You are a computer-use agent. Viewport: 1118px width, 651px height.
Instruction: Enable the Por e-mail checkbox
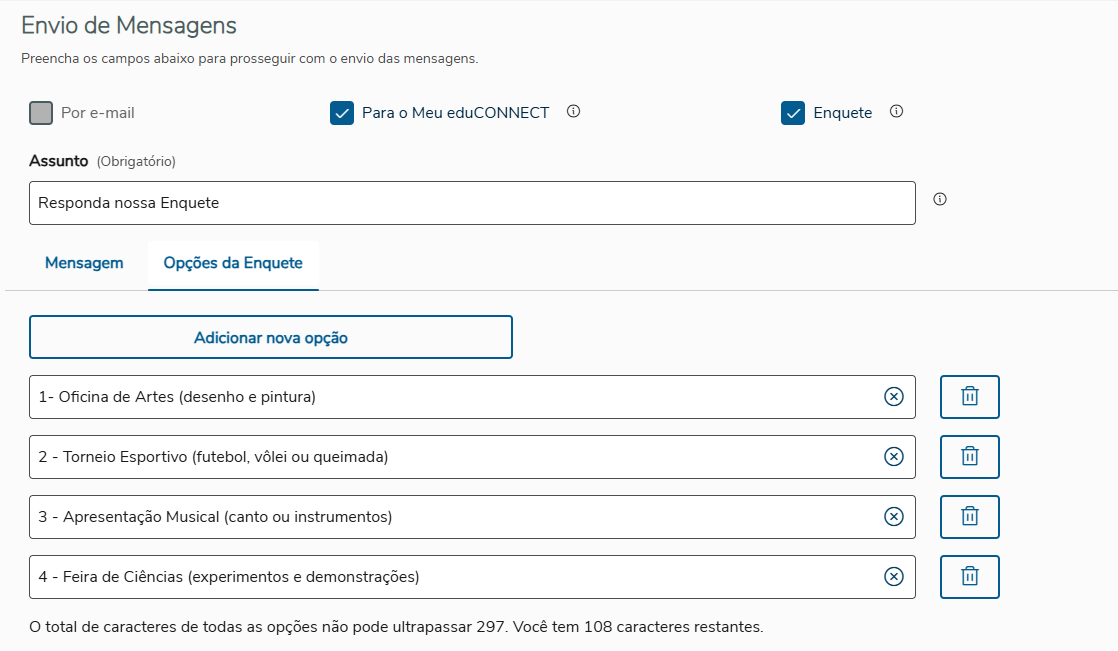click(x=41, y=113)
